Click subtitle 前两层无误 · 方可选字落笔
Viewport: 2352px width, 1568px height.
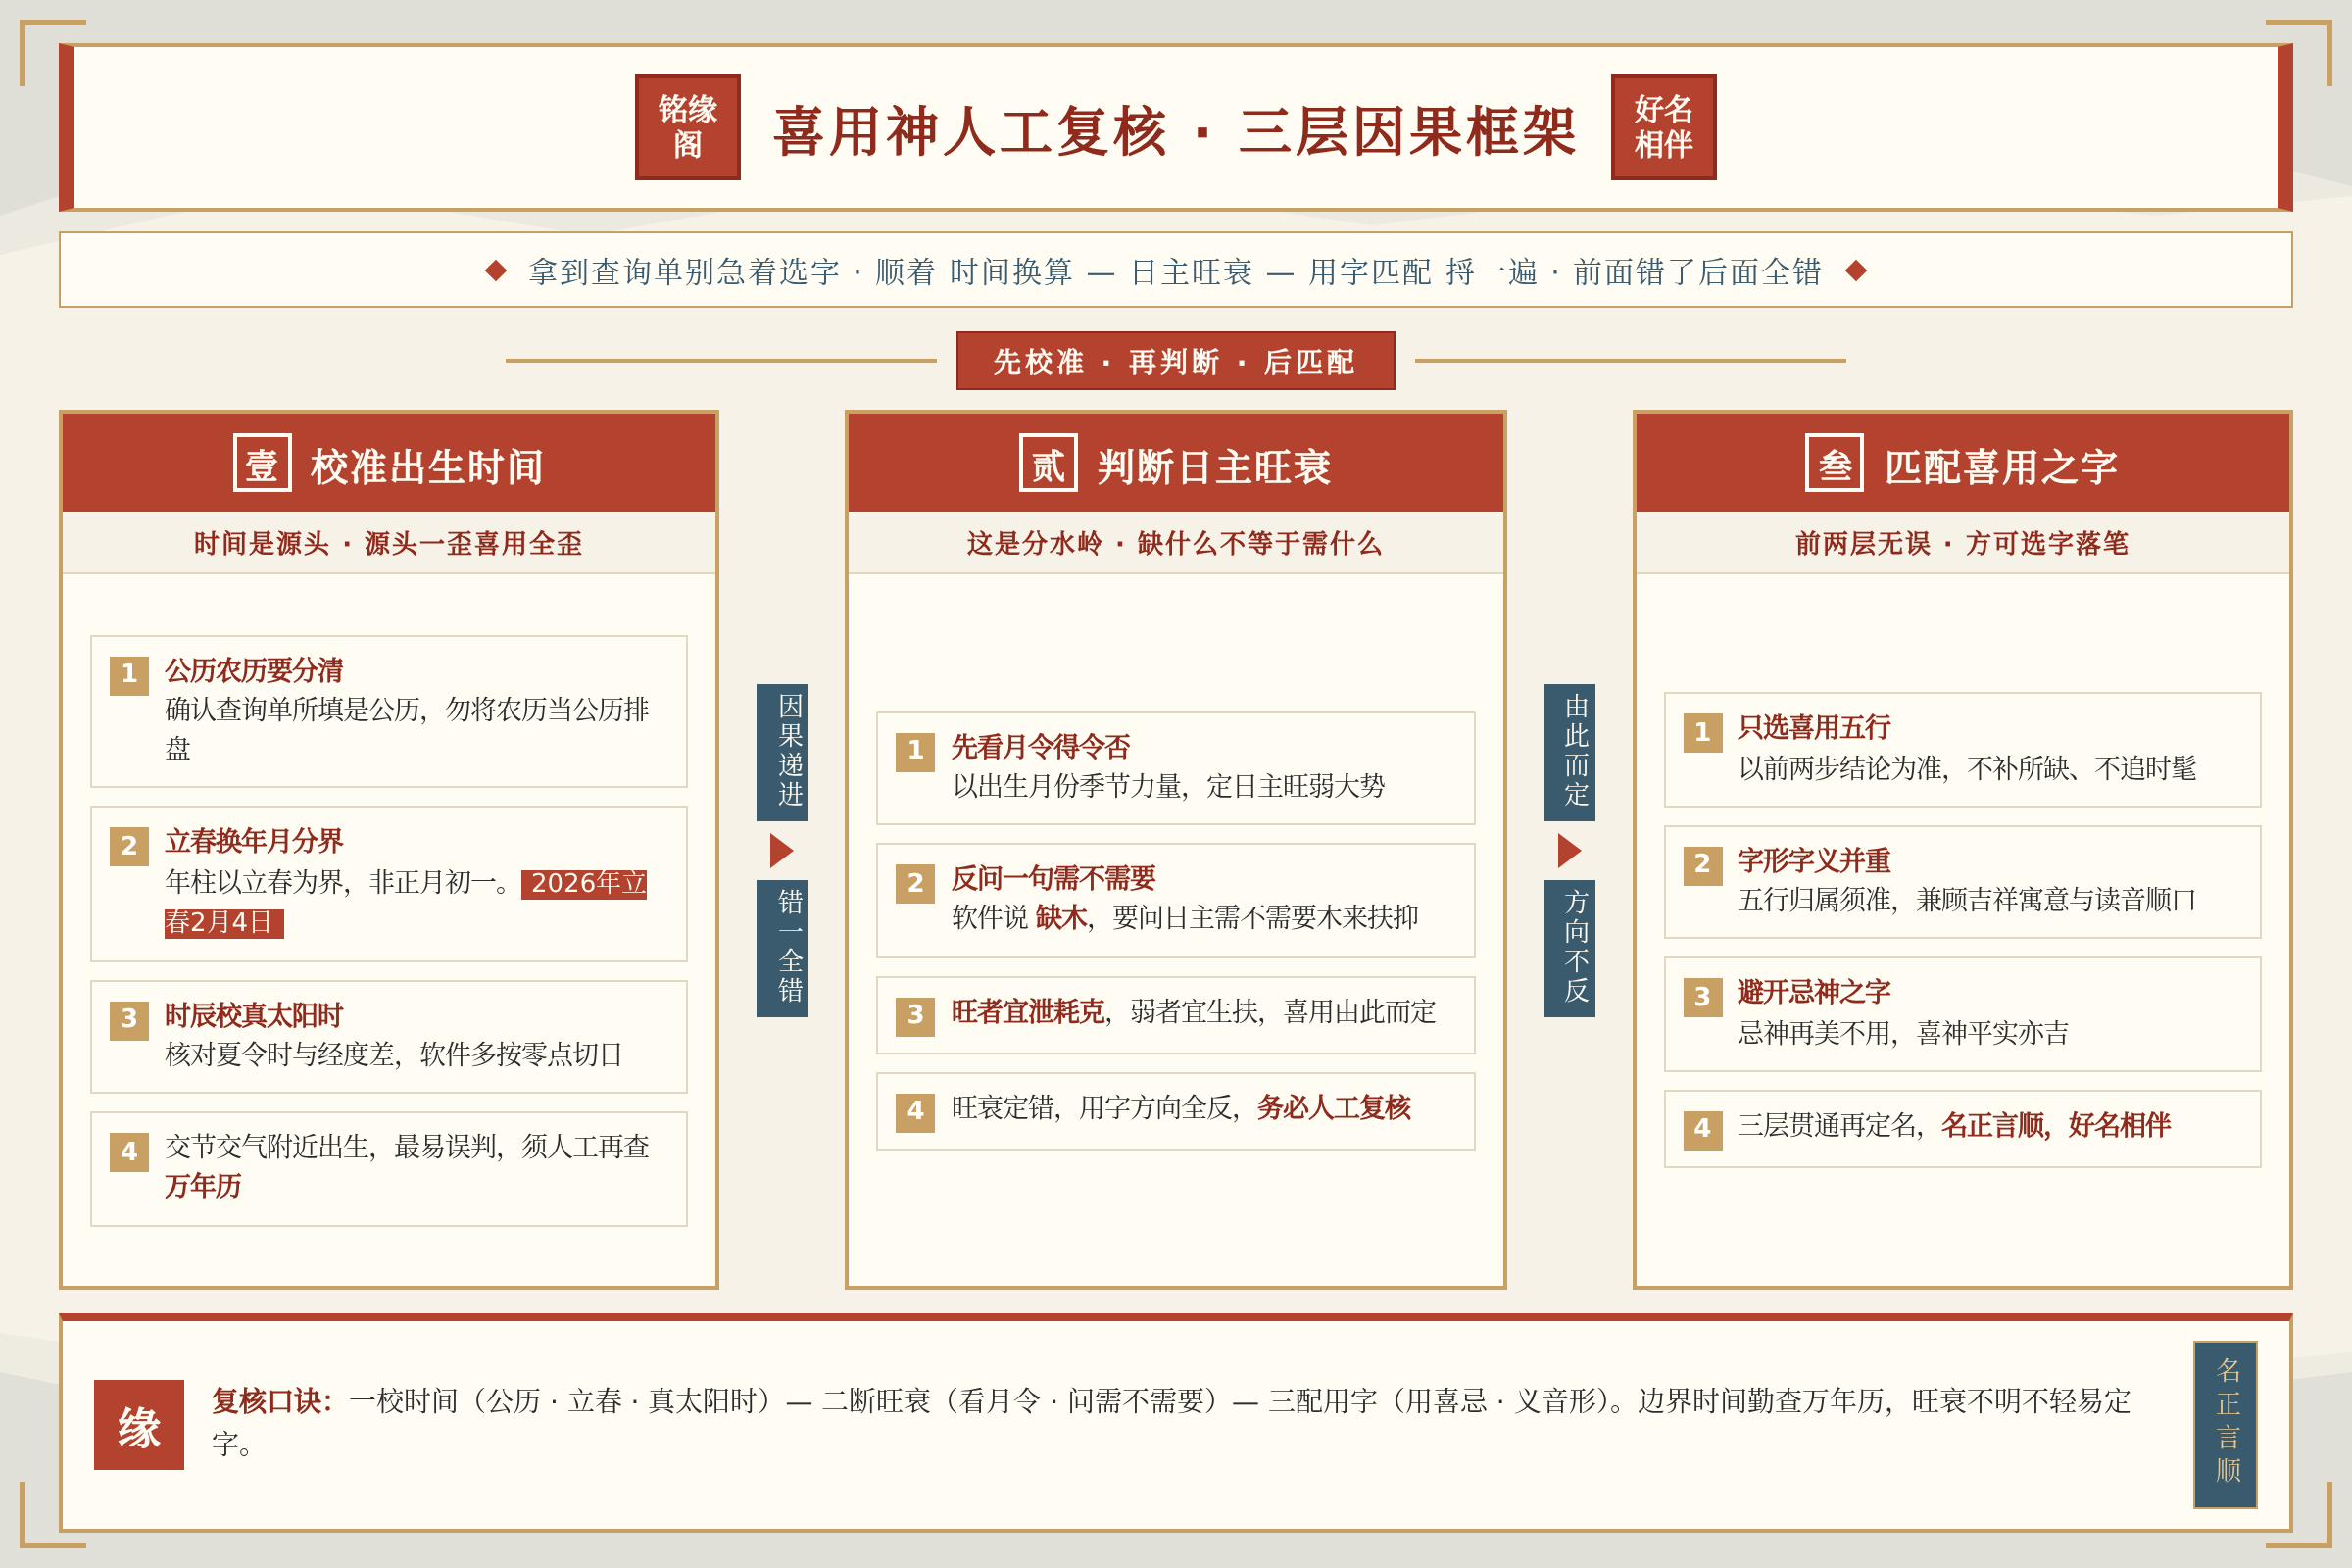(1962, 543)
